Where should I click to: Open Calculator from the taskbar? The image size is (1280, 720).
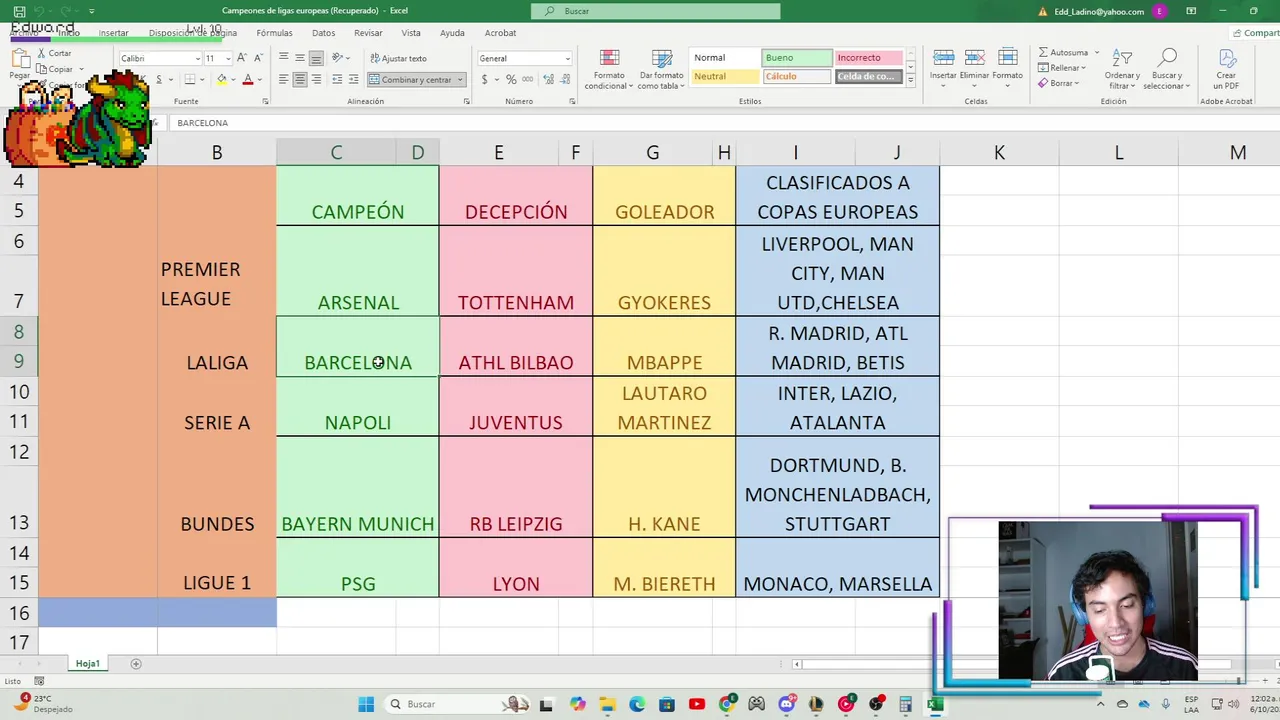point(906,704)
